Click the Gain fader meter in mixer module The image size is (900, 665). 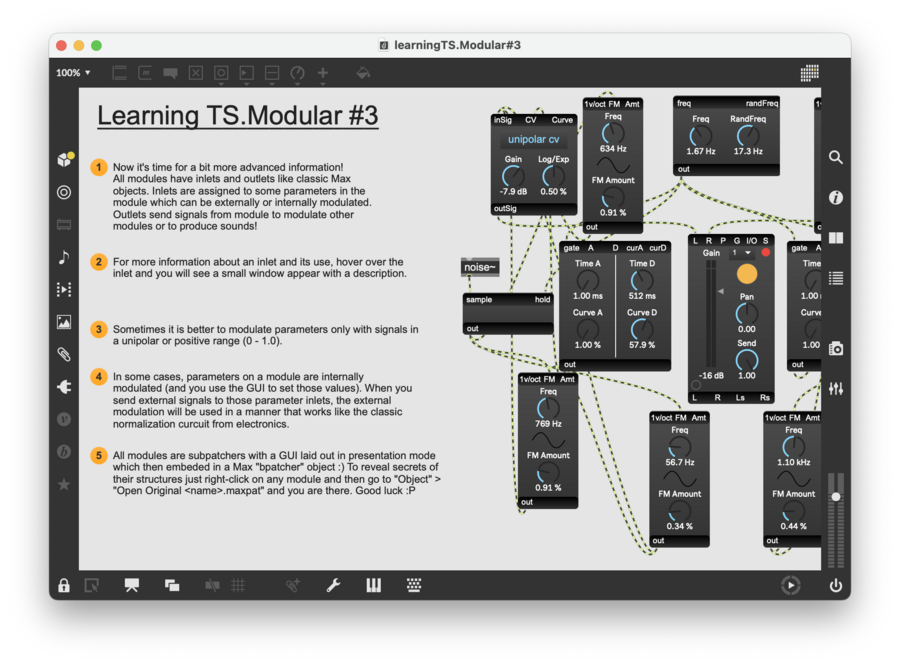click(x=711, y=314)
